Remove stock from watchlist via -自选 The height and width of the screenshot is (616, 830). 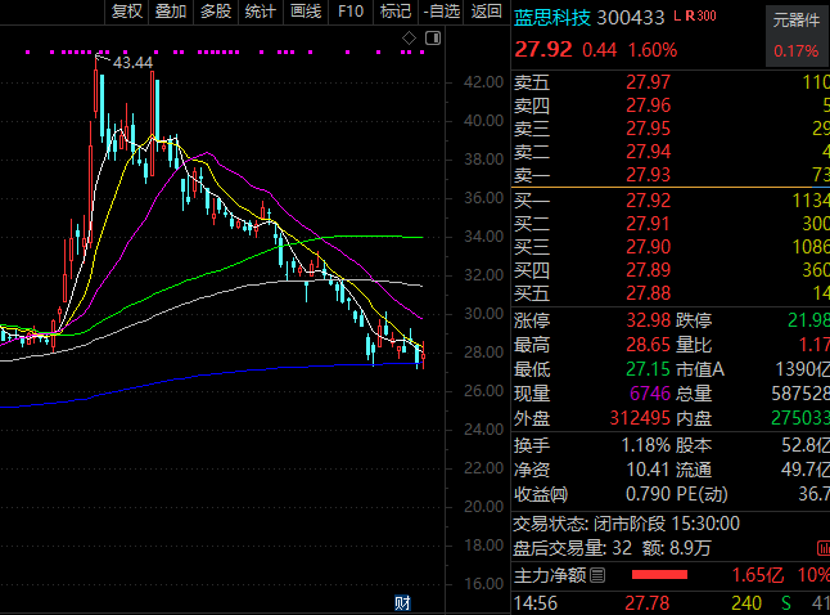click(441, 11)
